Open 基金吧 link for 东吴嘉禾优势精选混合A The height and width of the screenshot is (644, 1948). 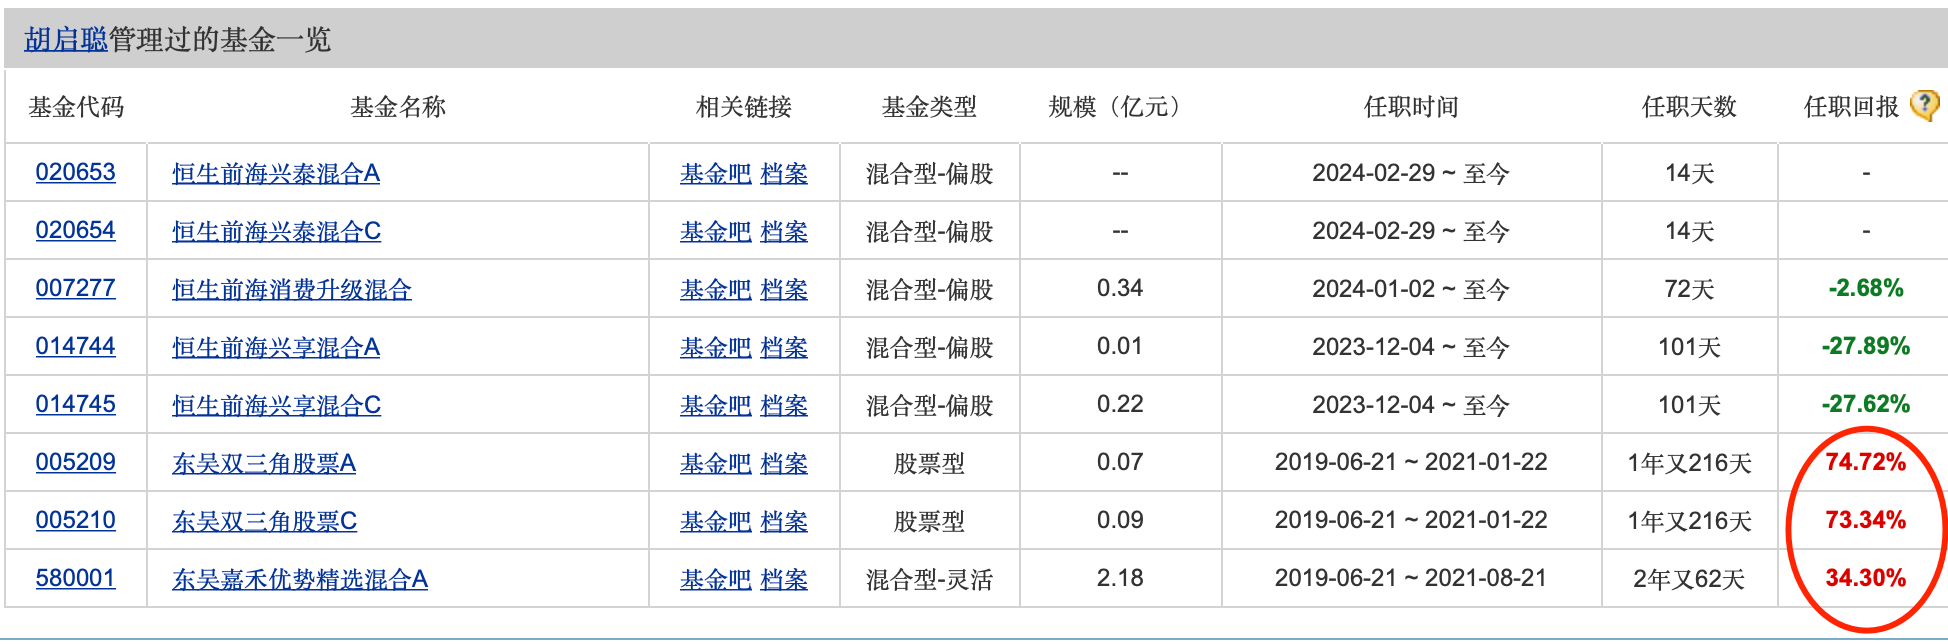tap(716, 579)
